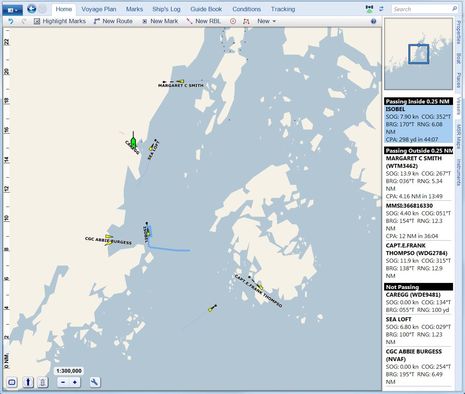Open the help question mark icon
This screenshot has width=465, height=394.
coord(374,21)
